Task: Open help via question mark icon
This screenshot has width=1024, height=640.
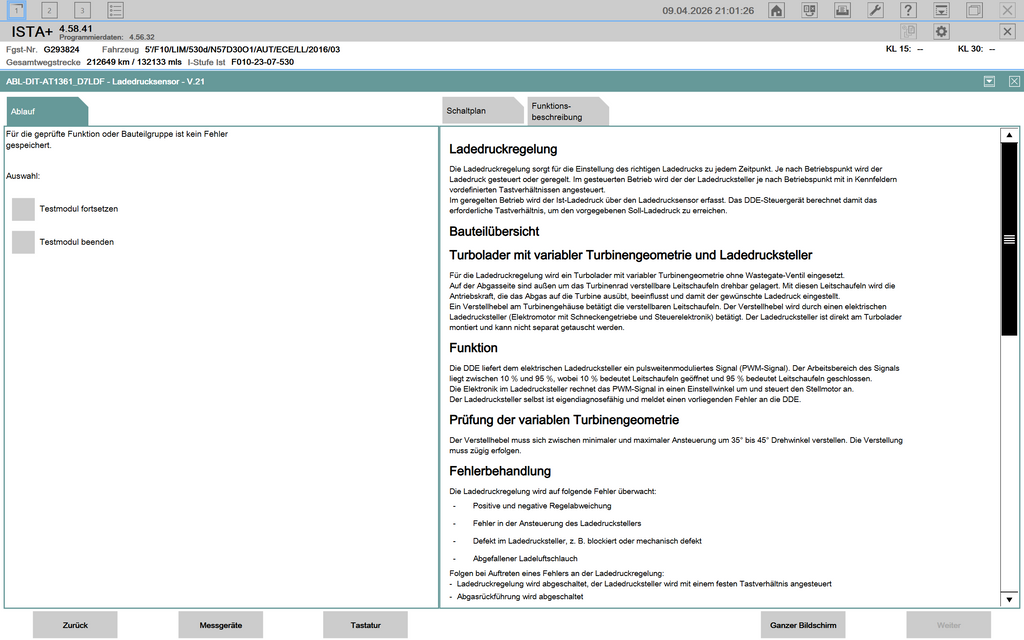Action: click(908, 10)
